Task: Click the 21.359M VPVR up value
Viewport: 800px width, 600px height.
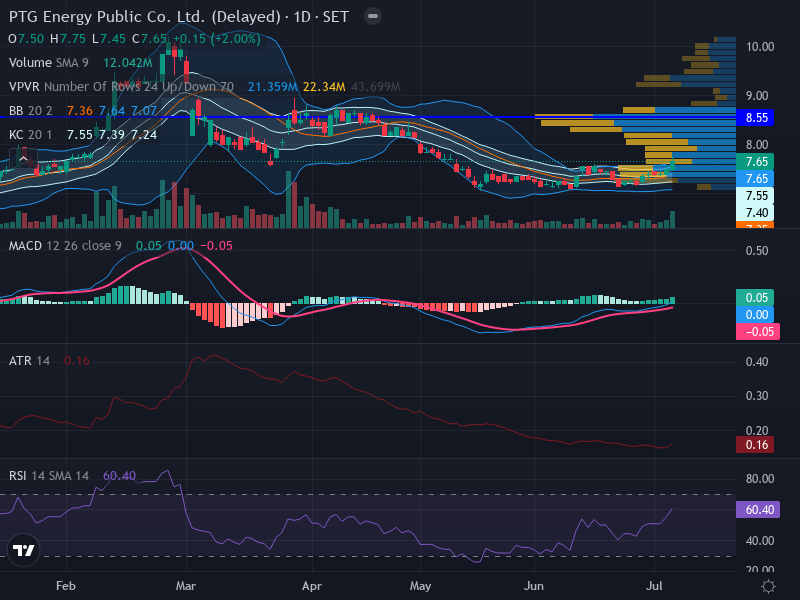Action: [272, 87]
